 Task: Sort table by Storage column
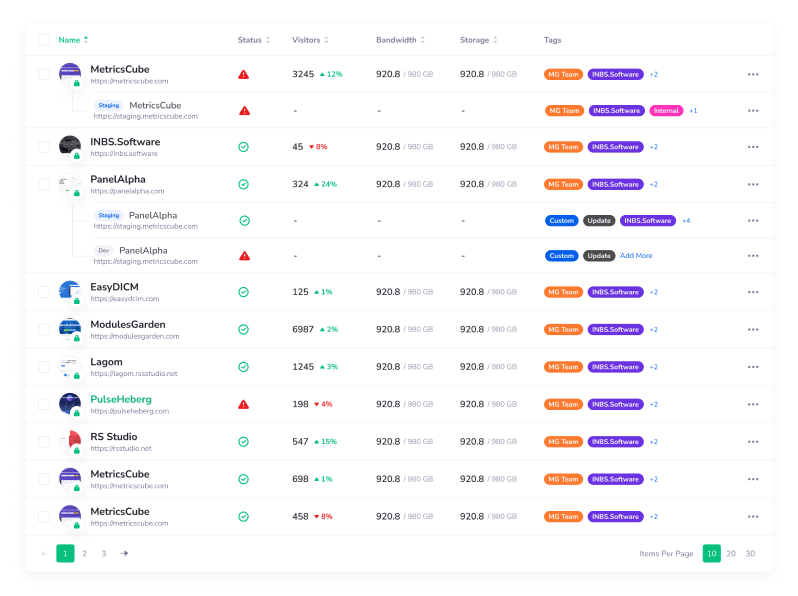(x=478, y=40)
